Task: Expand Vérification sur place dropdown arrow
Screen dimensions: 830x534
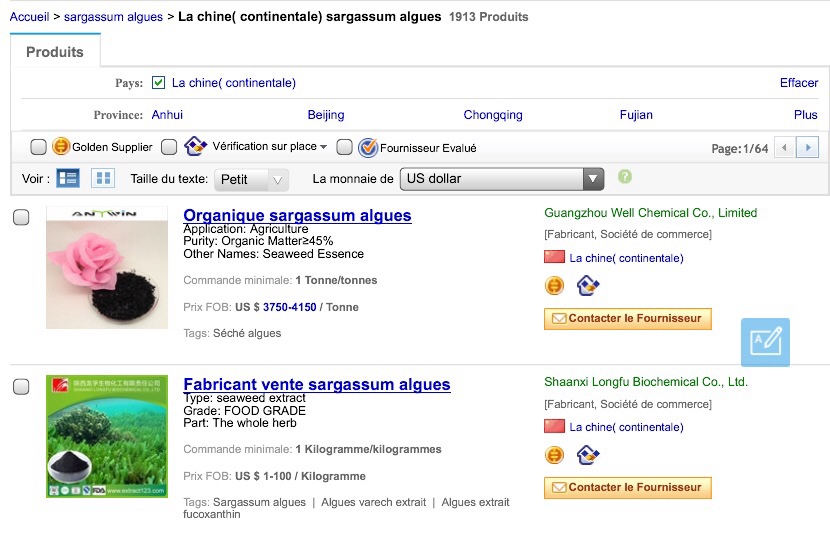Action: tap(323, 147)
